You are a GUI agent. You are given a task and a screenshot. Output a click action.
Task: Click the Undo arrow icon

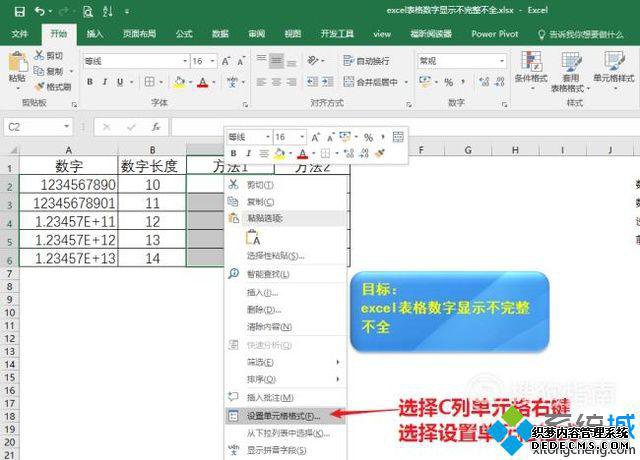(40, 11)
